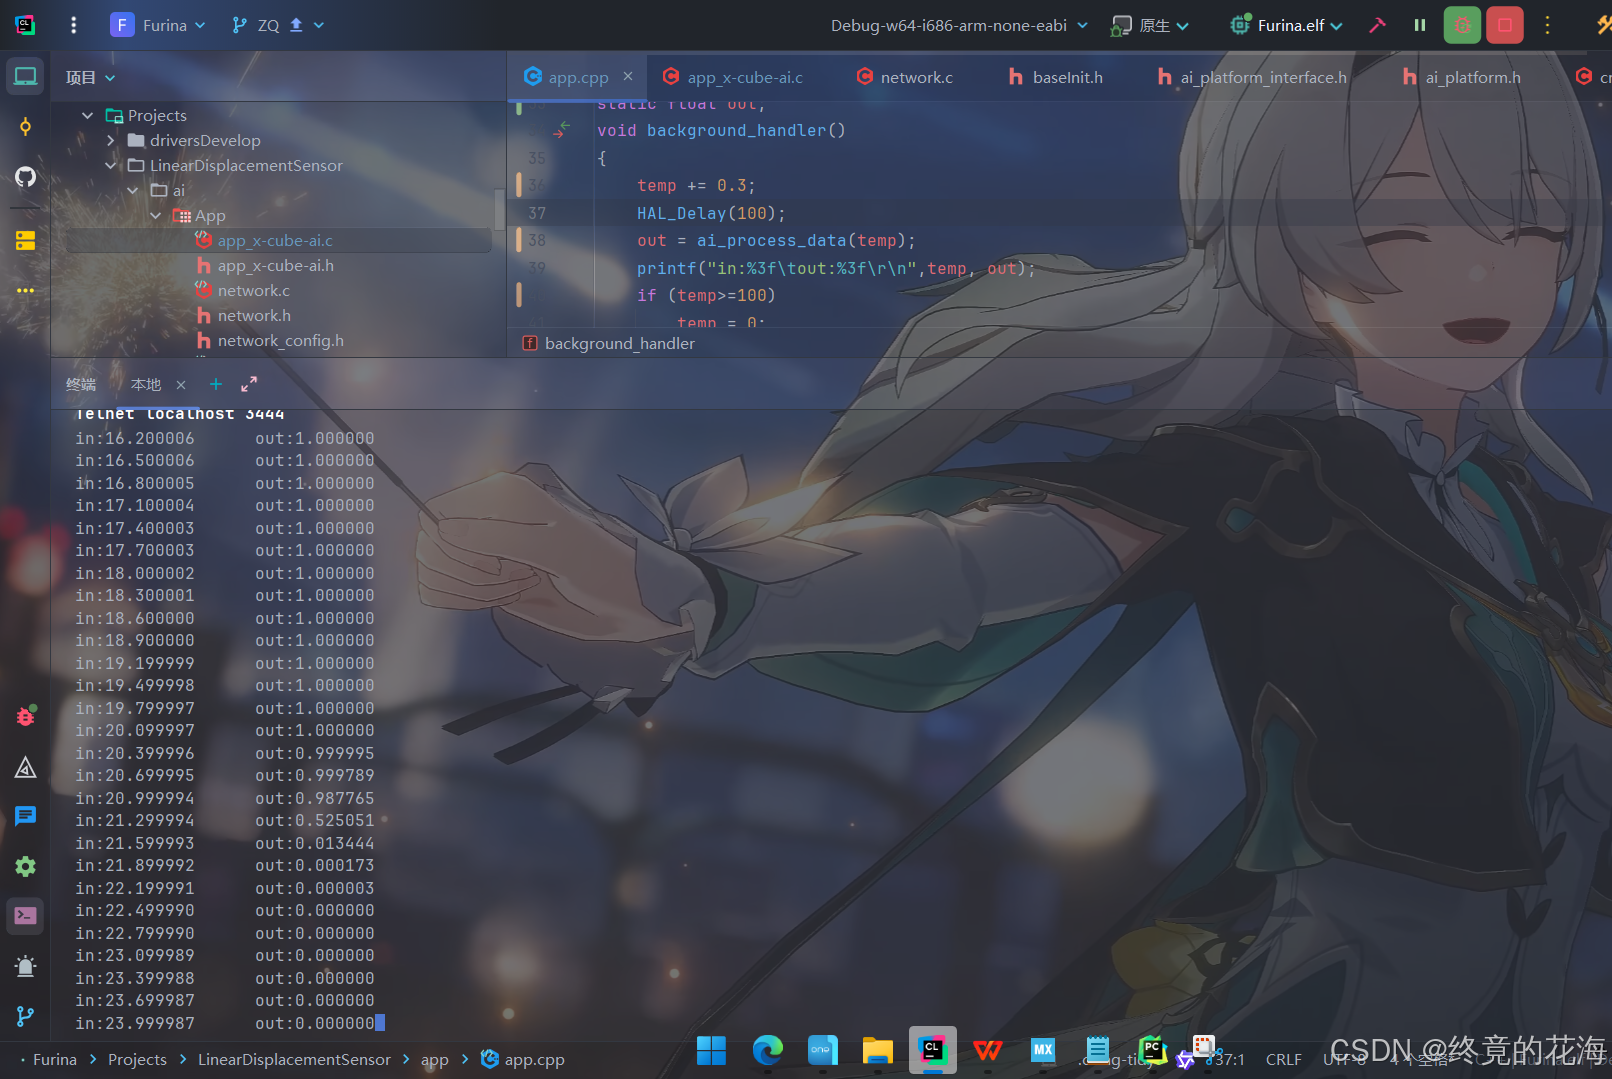Build project with the hammer icon

point(1377,25)
